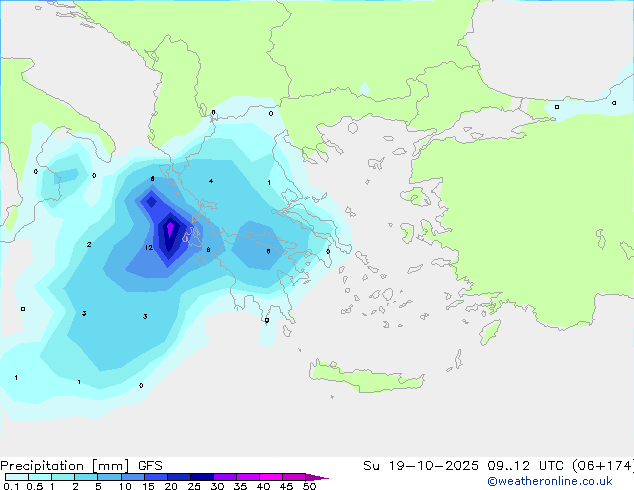Click the 45–50 mm legend color box

coord(294,477)
